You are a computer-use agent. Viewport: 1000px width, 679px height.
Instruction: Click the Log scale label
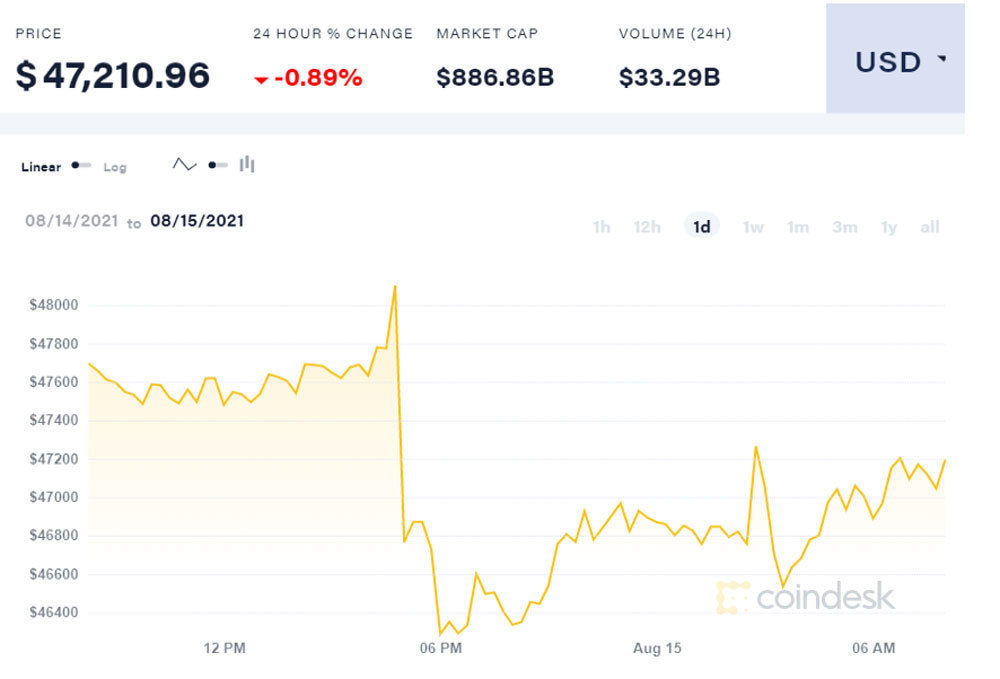pyautogui.click(x=113, y=167)
